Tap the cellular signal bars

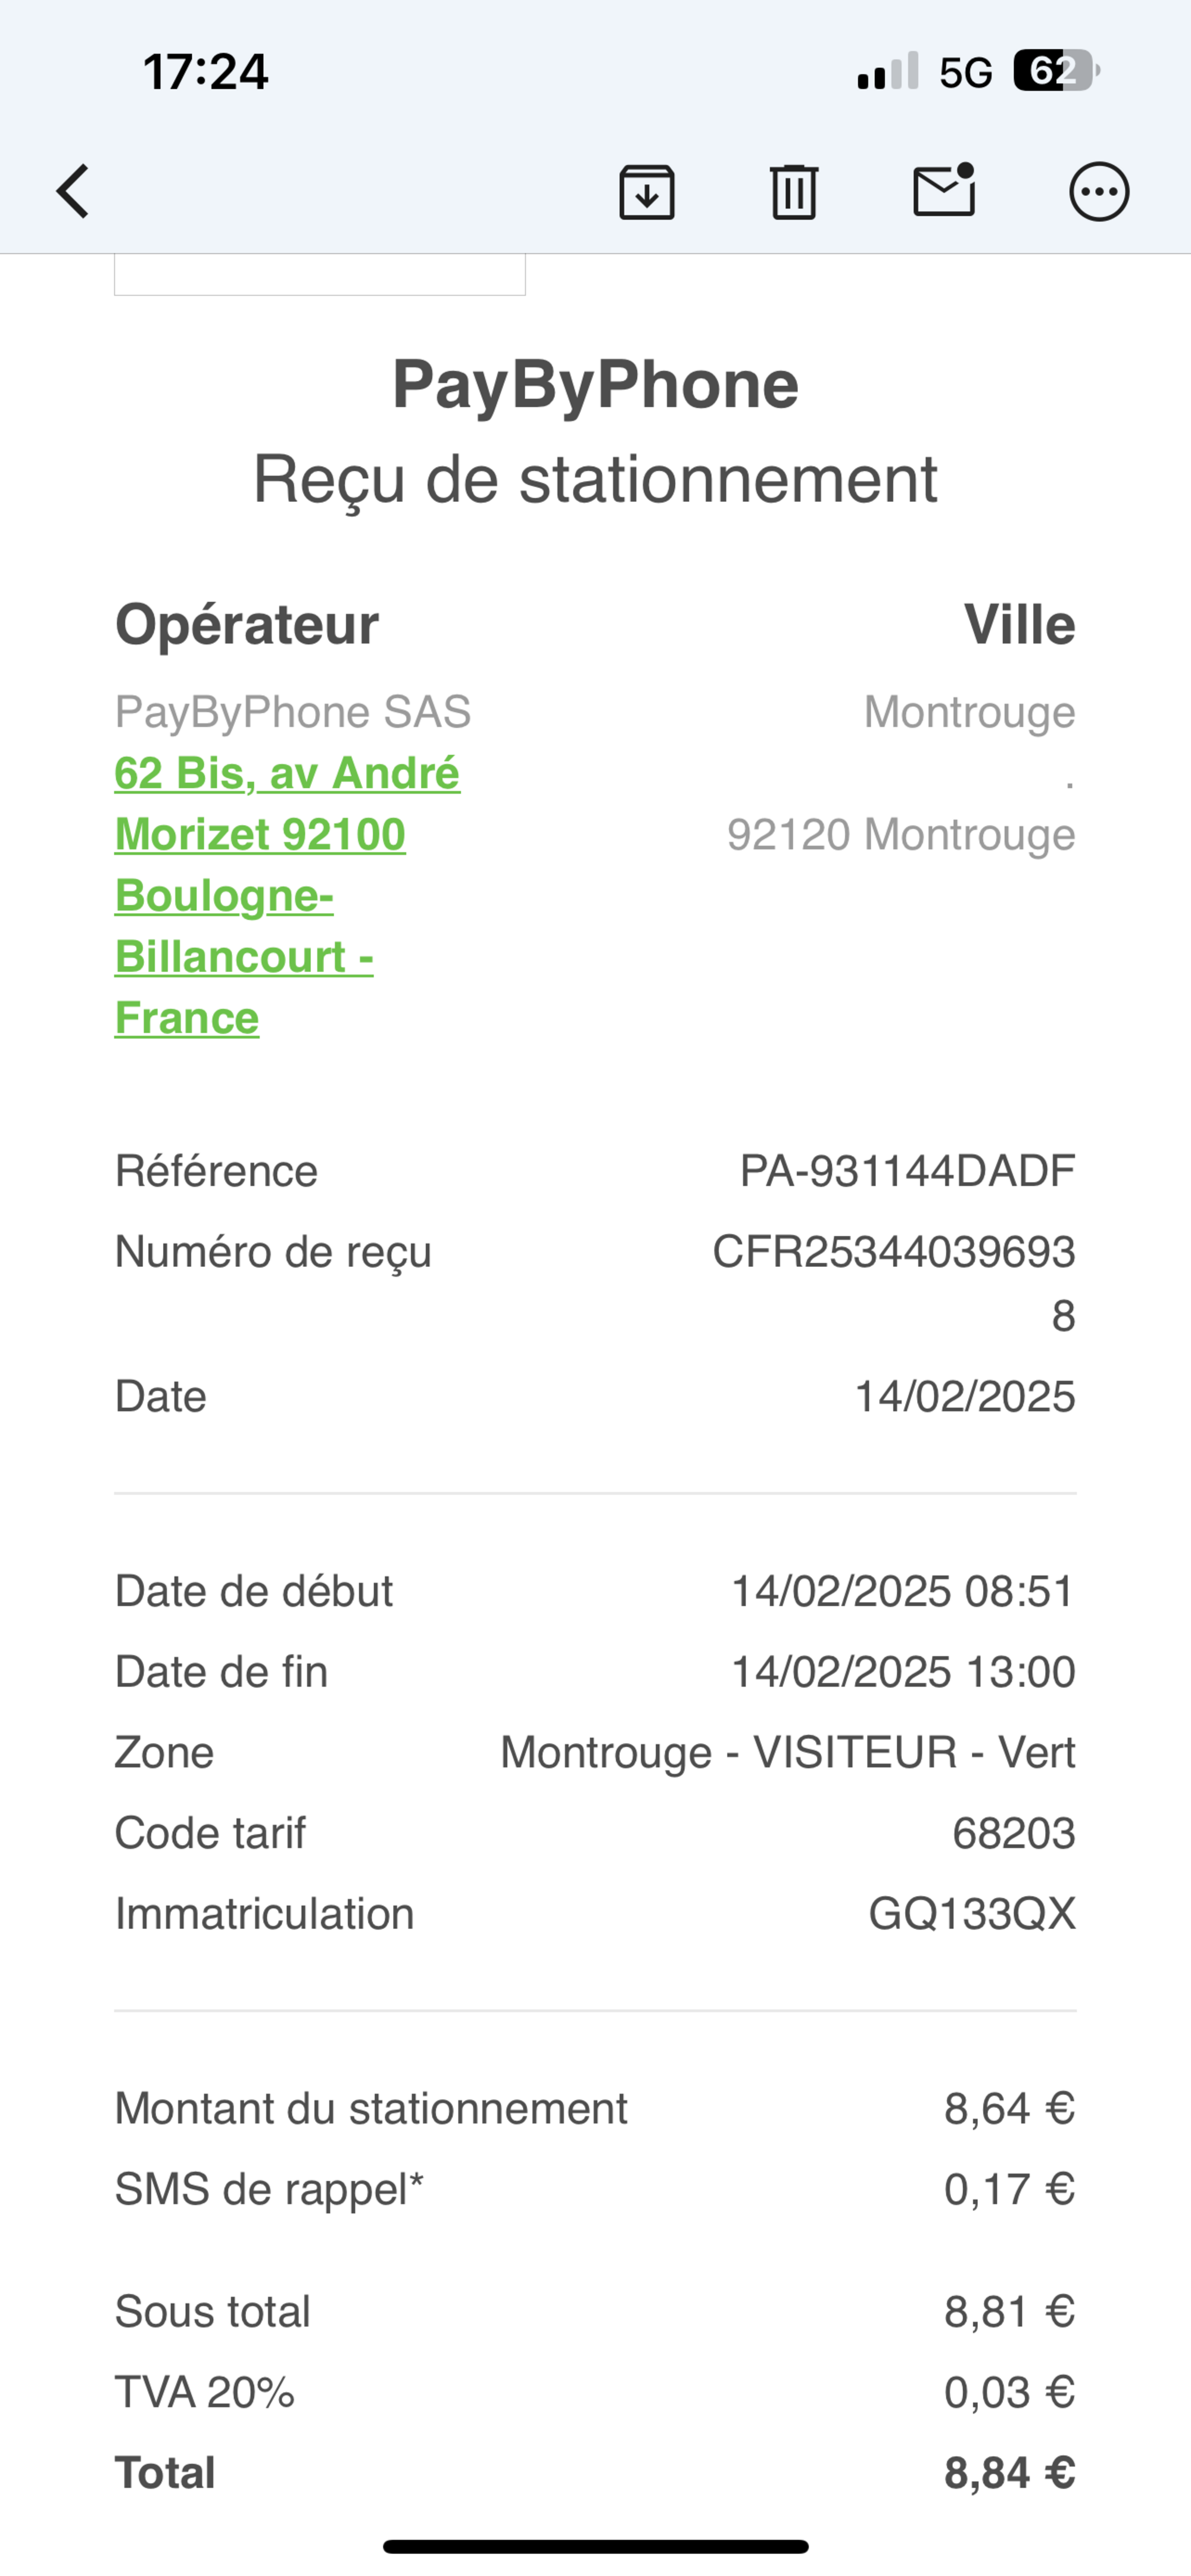pyautogui.click(x=887, y=72)
